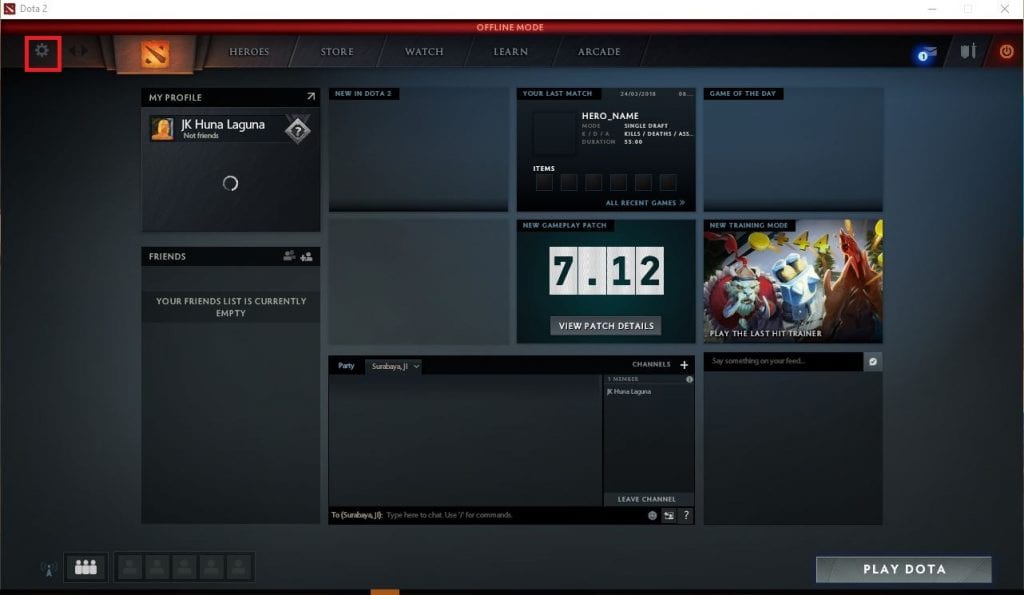Expand My Profile with arrow icon

point(311,97)
